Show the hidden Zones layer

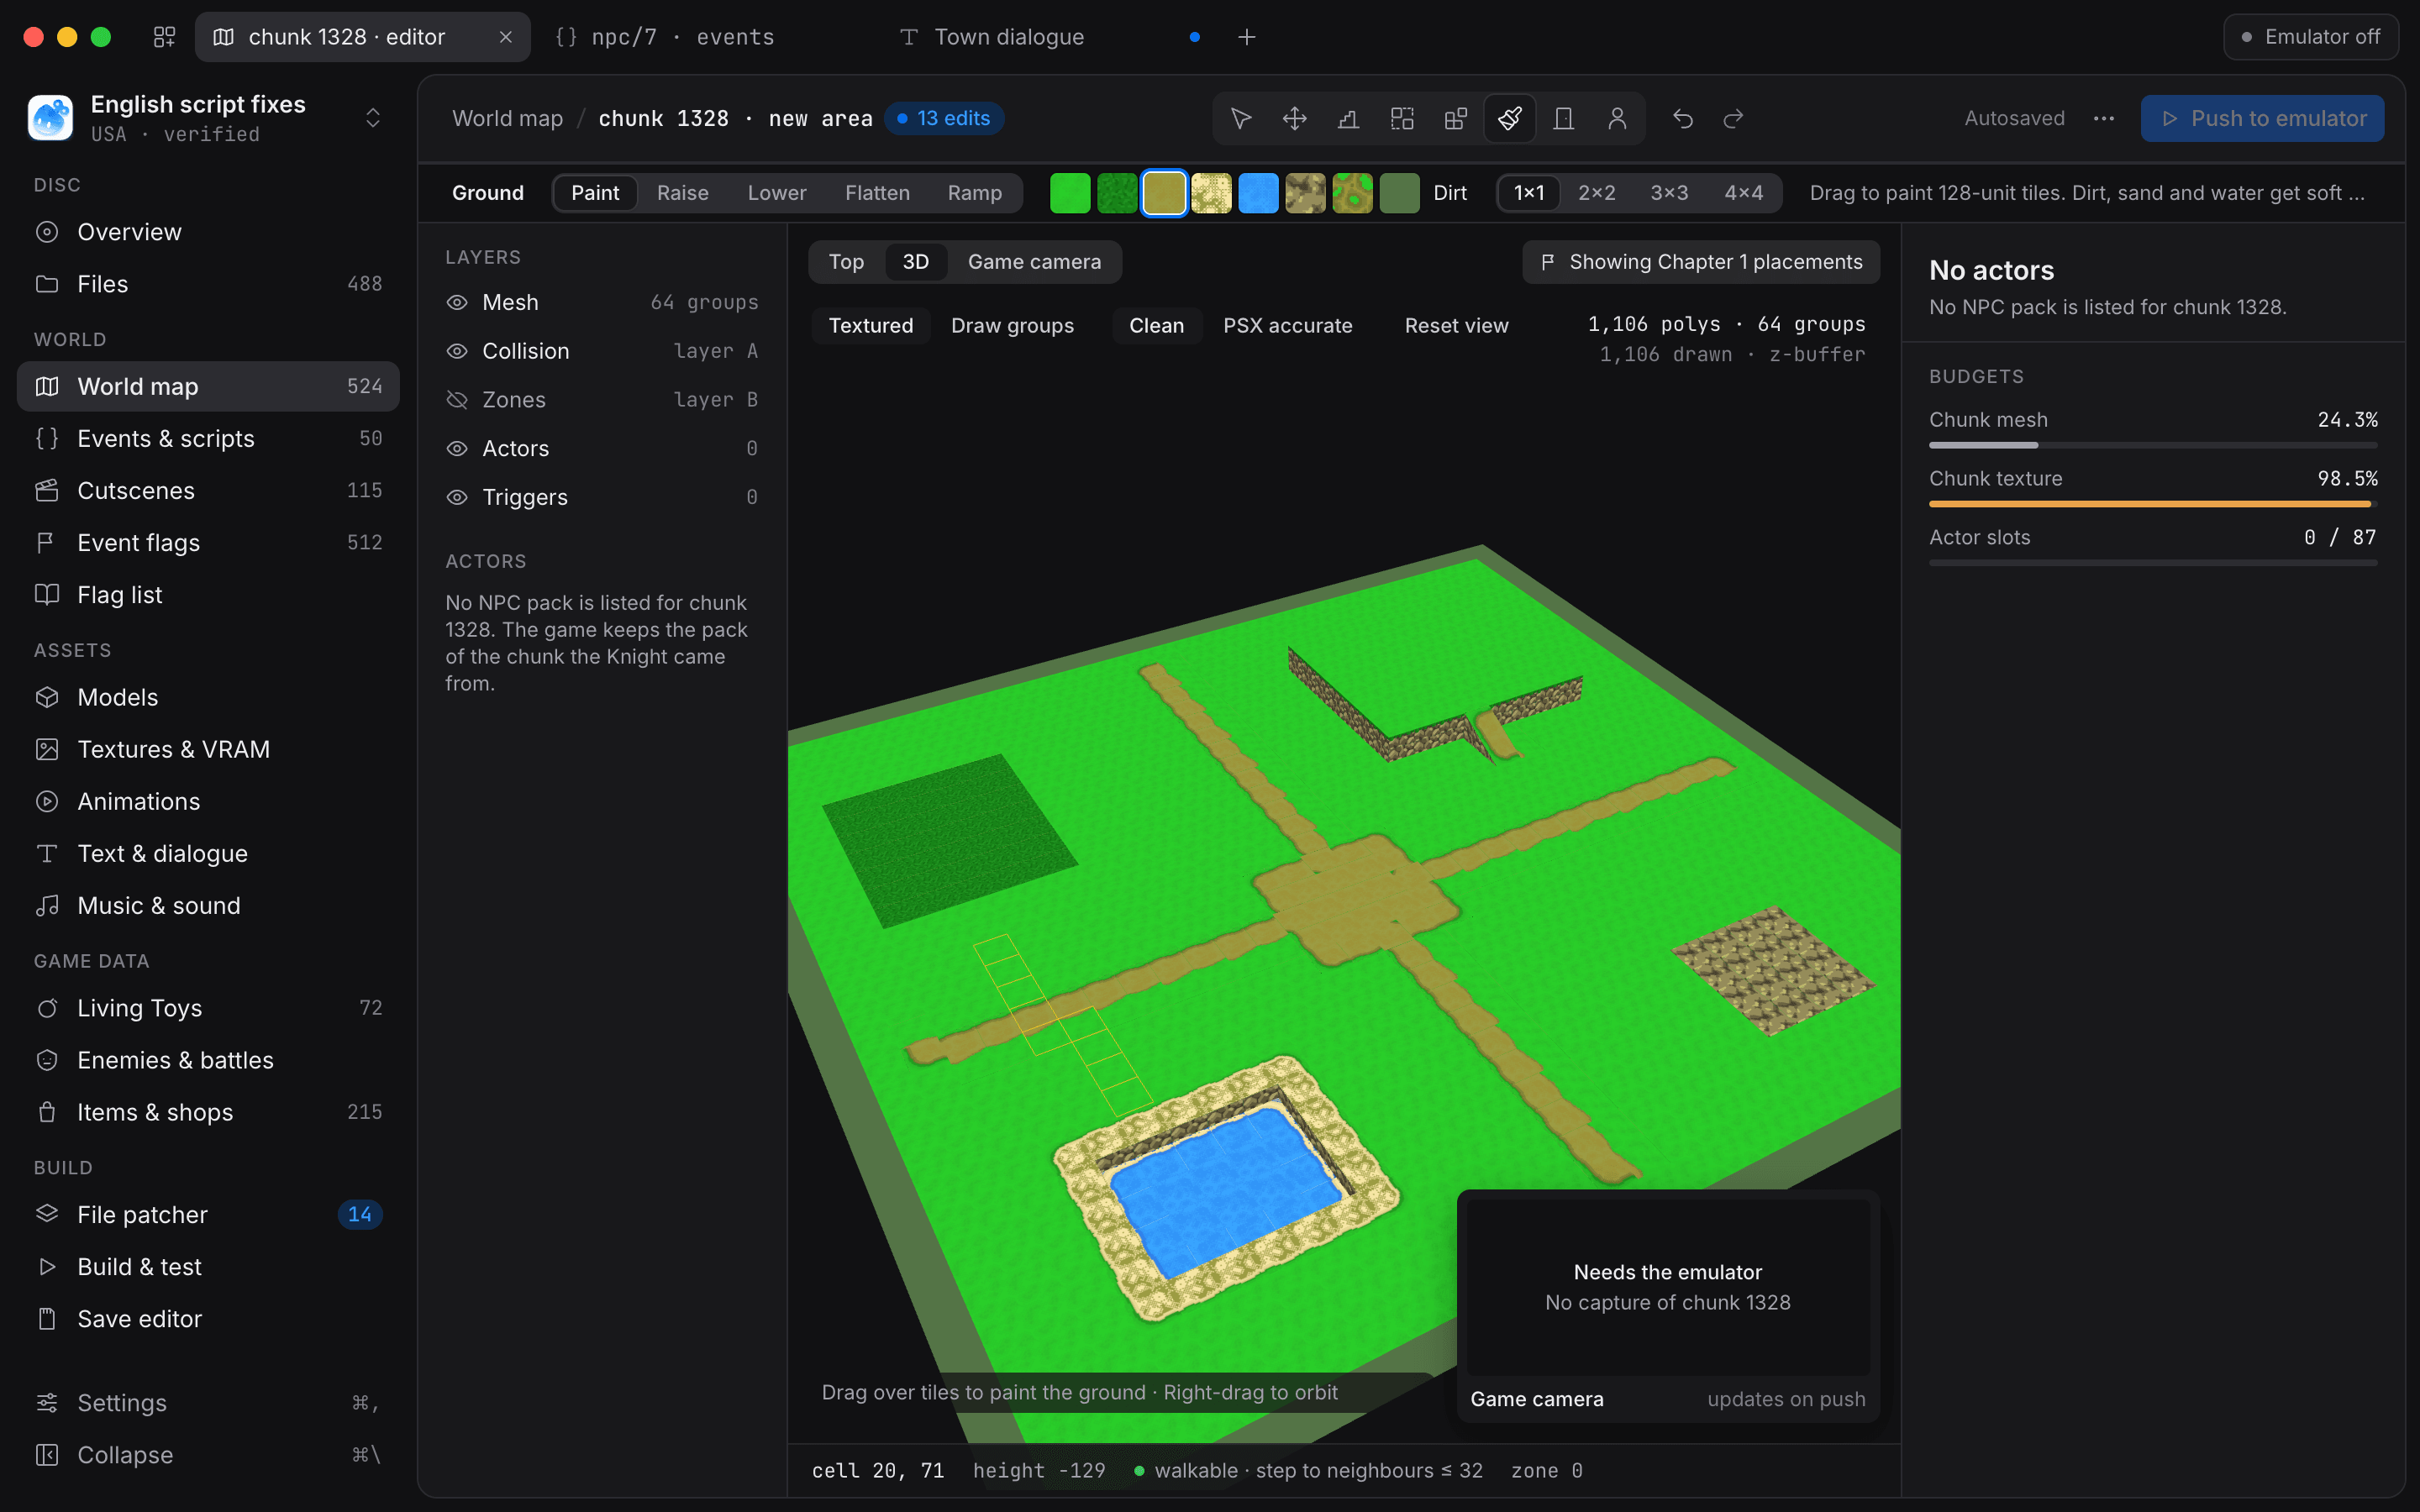[x=457, y=400]
